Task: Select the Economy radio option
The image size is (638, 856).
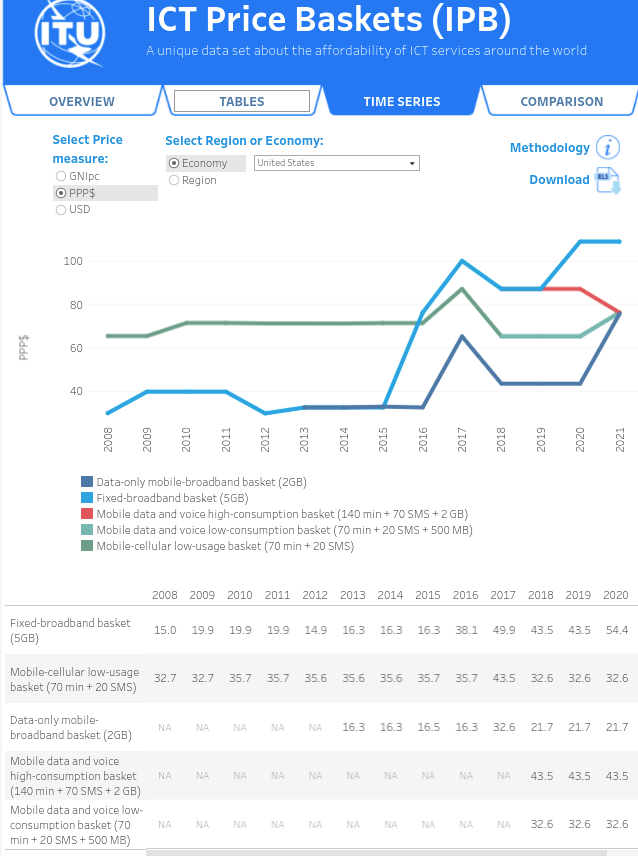Action: [174, 163]
